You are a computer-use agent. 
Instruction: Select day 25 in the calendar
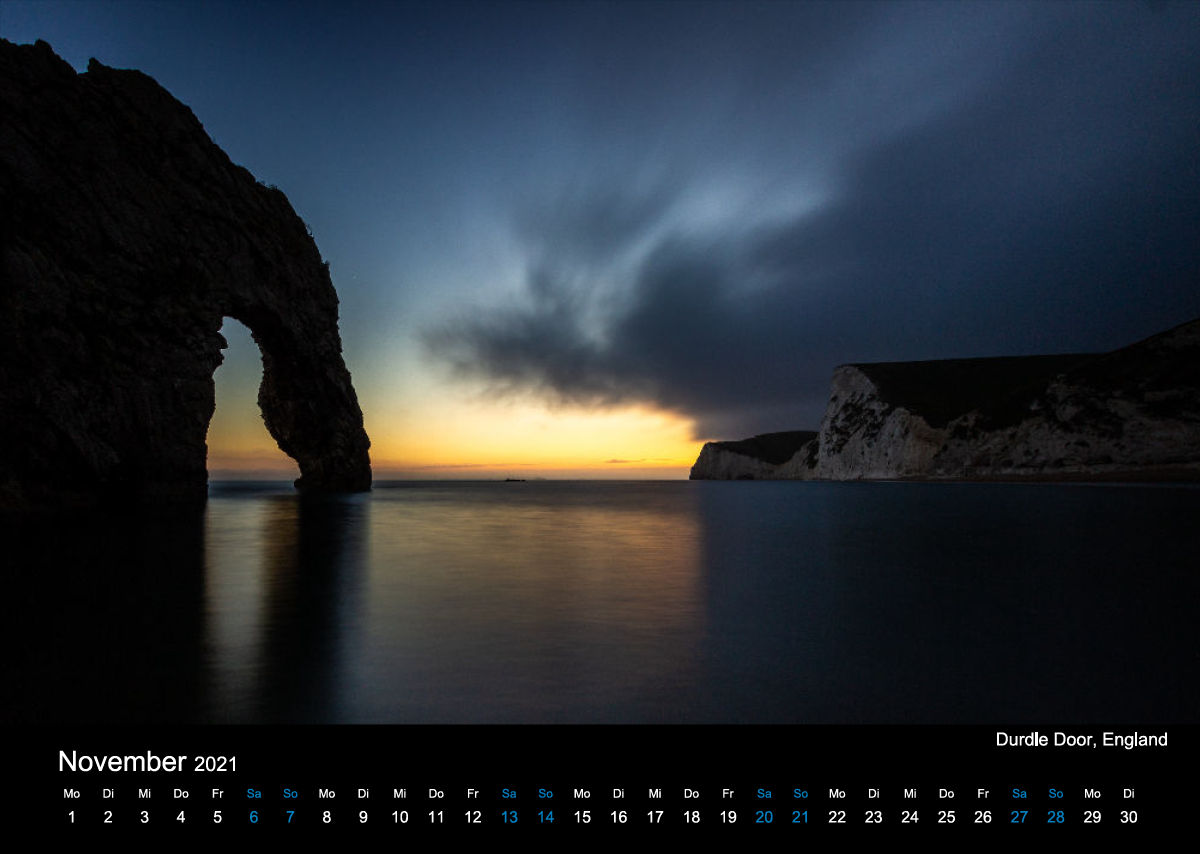[946, 817]
